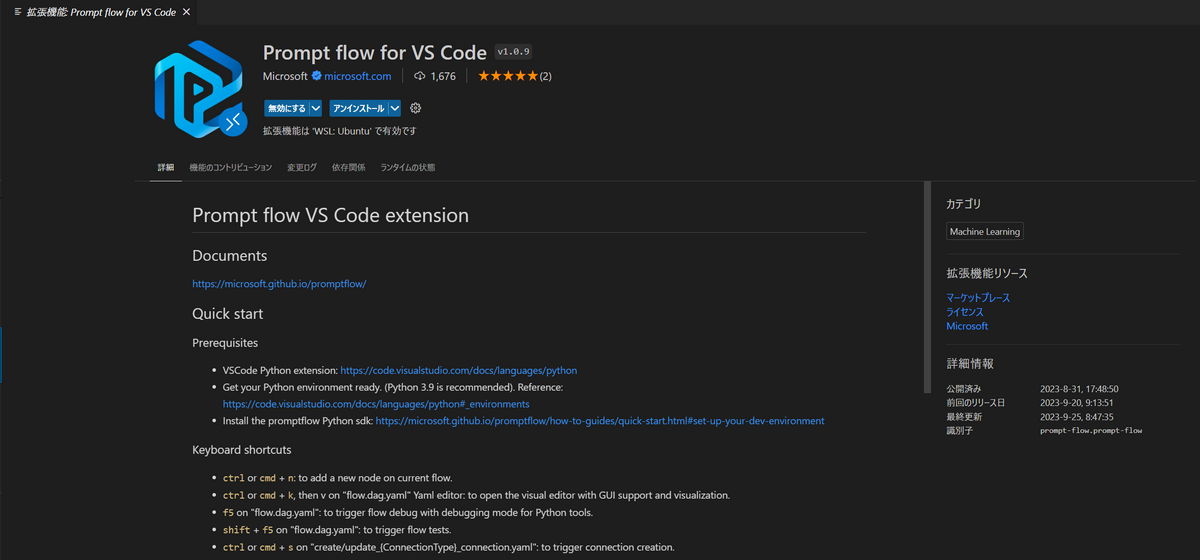Viewport: 1200px width, 560px height.
Task: Click the 1,676 install count
Action: point(443,76)
